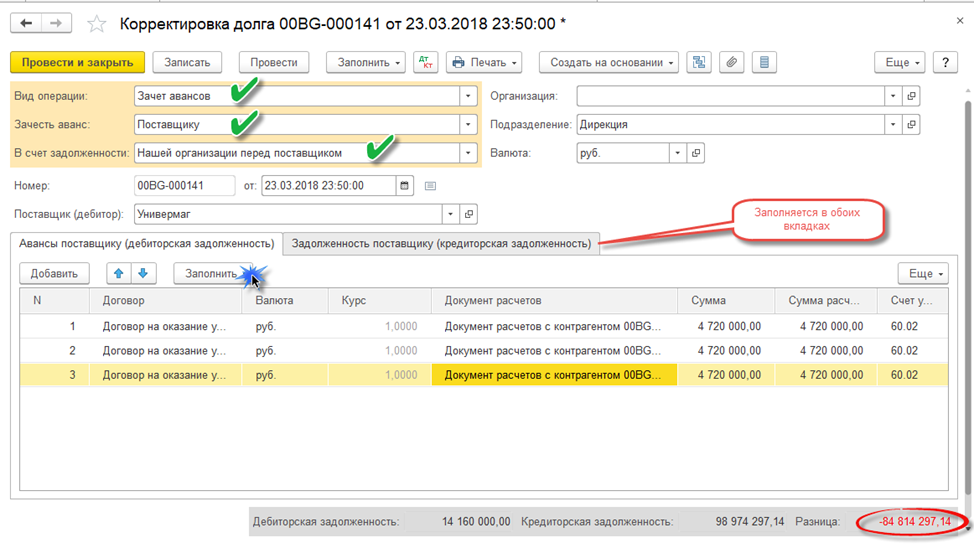
Task: Move the selected row up with arrow
Action: 119,273
